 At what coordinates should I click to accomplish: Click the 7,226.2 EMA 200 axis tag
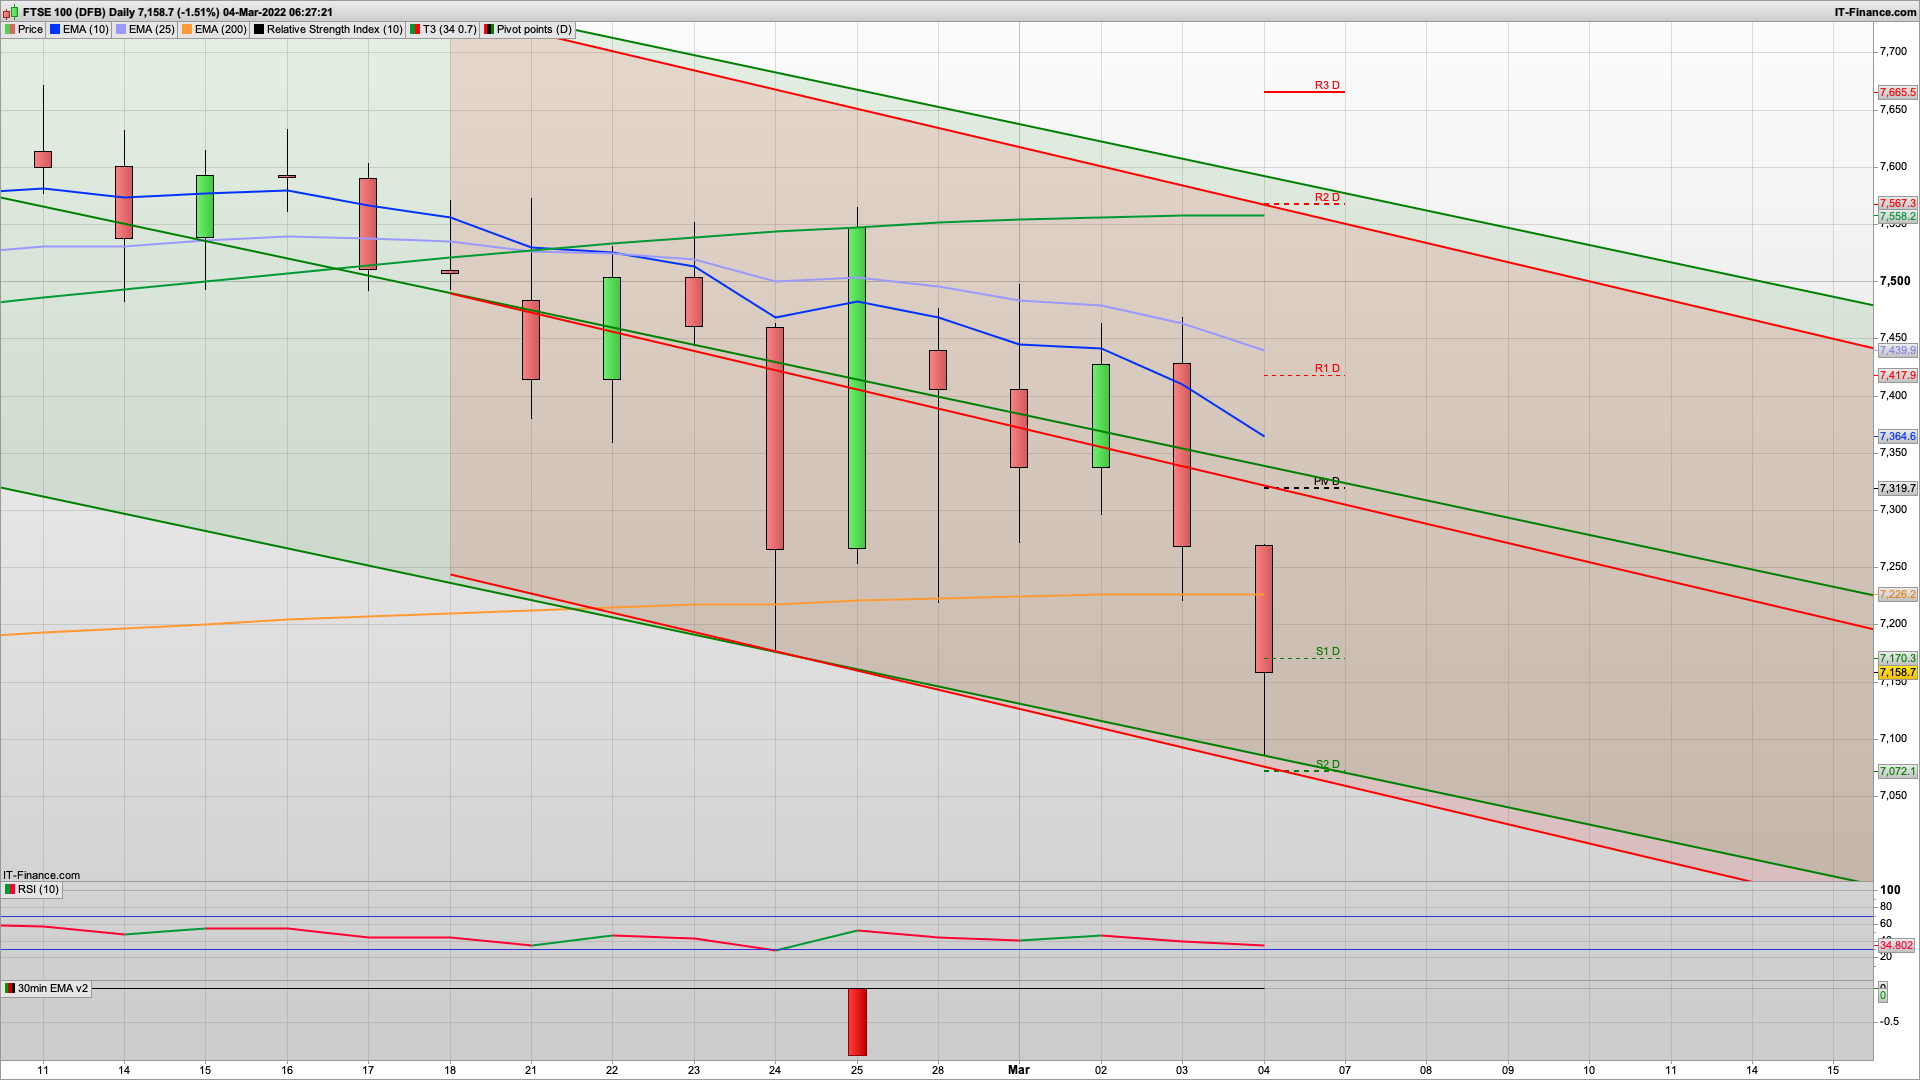click(1897, 594)
